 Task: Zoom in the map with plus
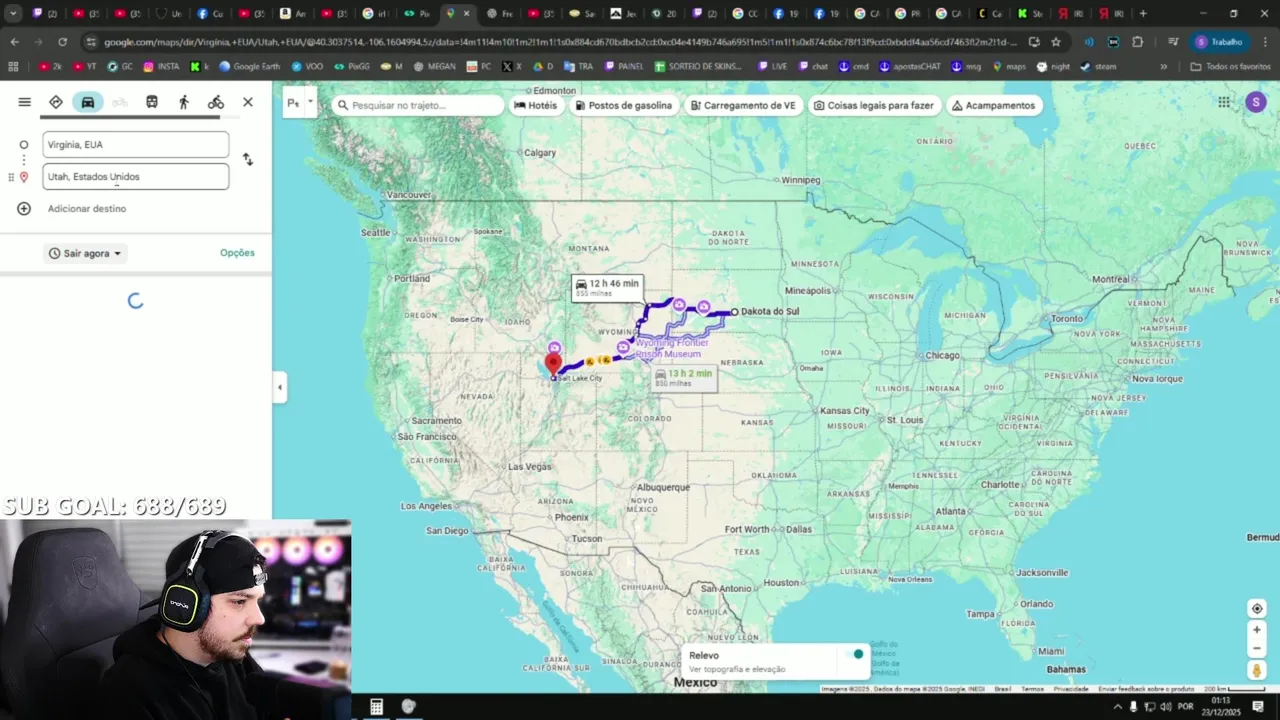(1257, 630)
